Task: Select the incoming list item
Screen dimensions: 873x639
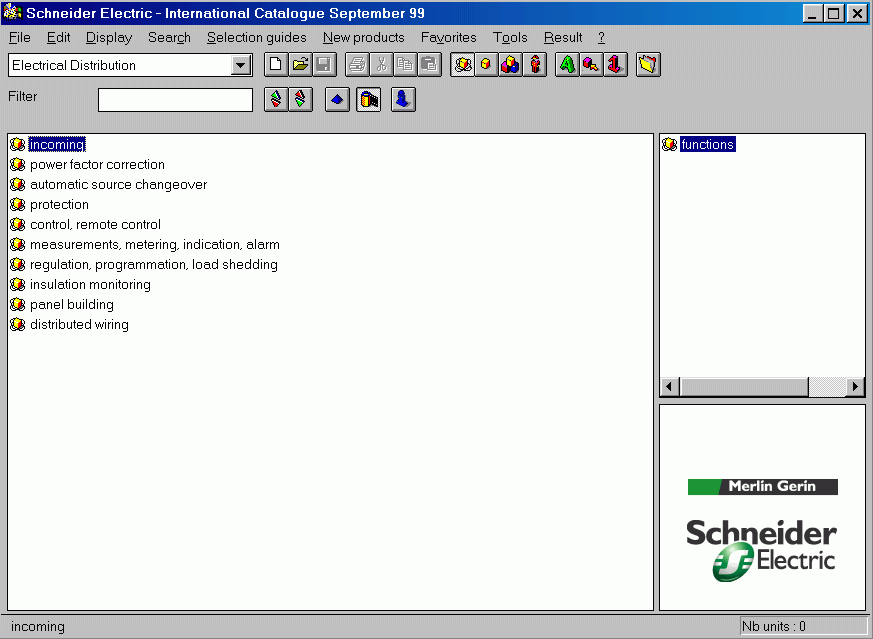Action: tap(57, 145)
